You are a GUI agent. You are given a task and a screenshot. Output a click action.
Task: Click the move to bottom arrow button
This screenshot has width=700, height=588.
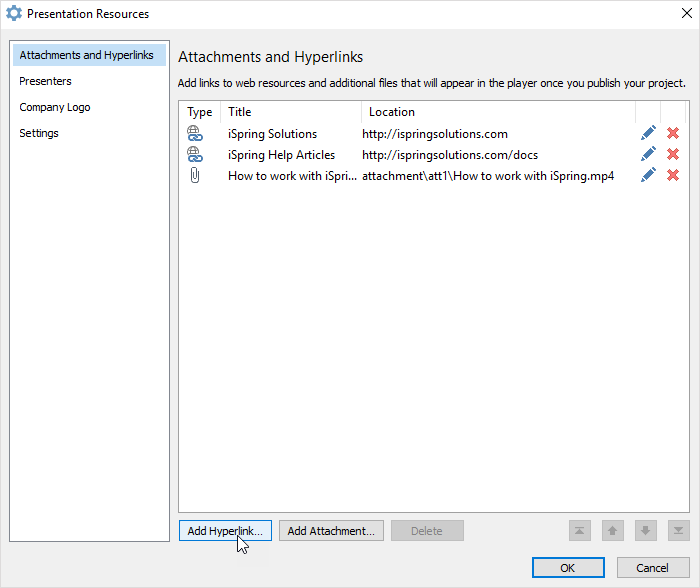pyautogui.click(x=678, y=531)
